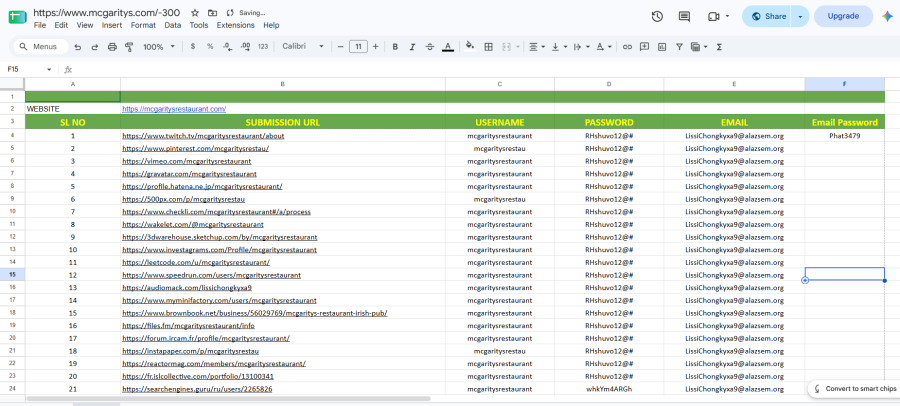This screenshot has width=900, height=406.
Task: Open the Format menu
Action: 143,25
